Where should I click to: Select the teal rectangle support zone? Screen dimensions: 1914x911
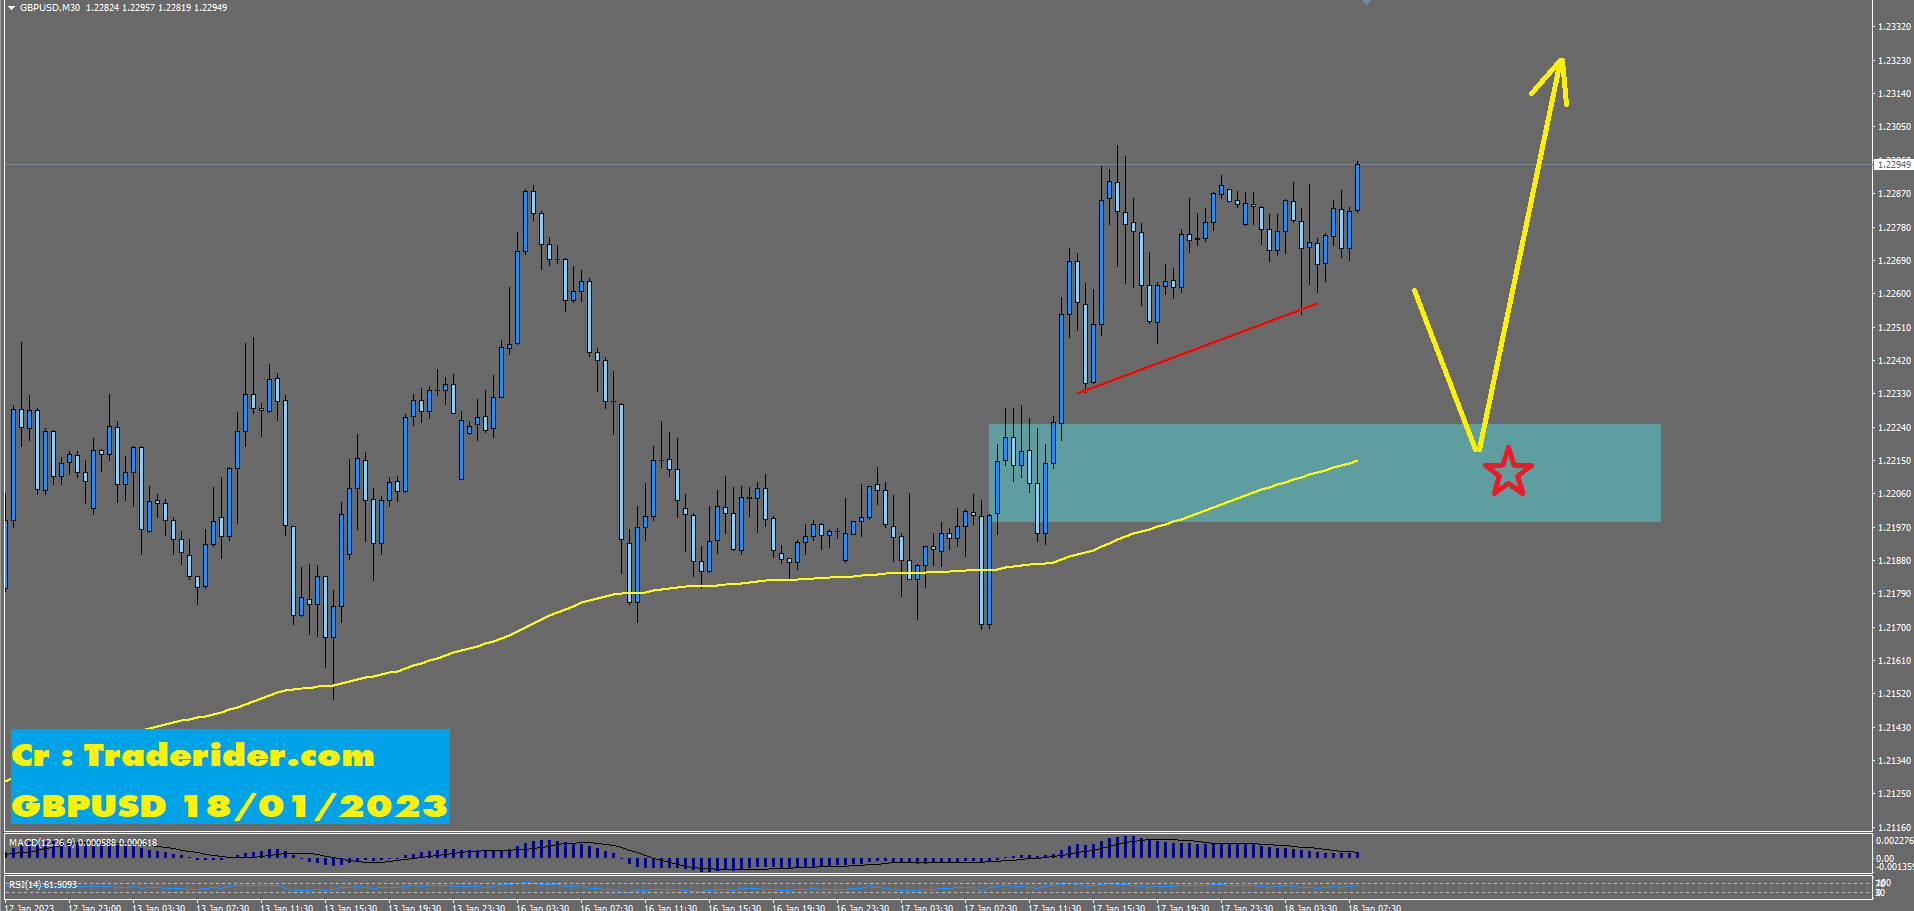[1325, 473]
